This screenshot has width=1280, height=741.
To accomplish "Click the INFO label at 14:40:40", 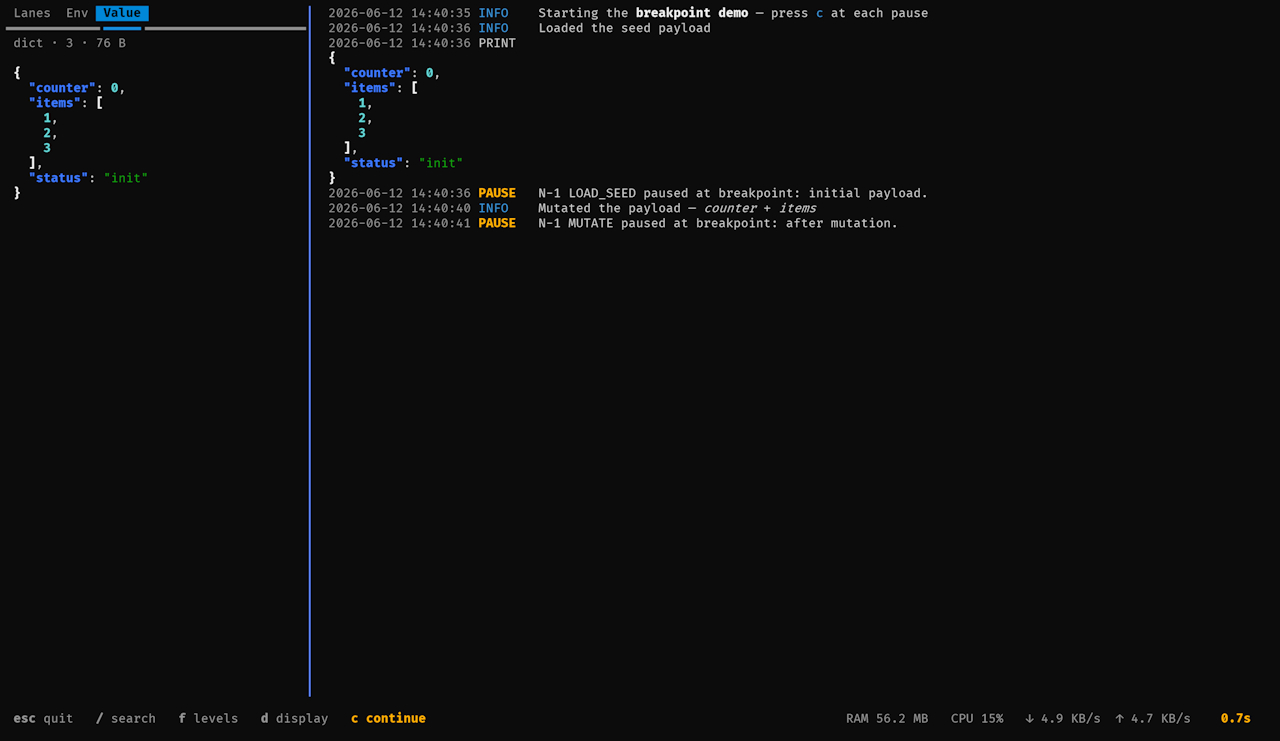I will [493, 208].
